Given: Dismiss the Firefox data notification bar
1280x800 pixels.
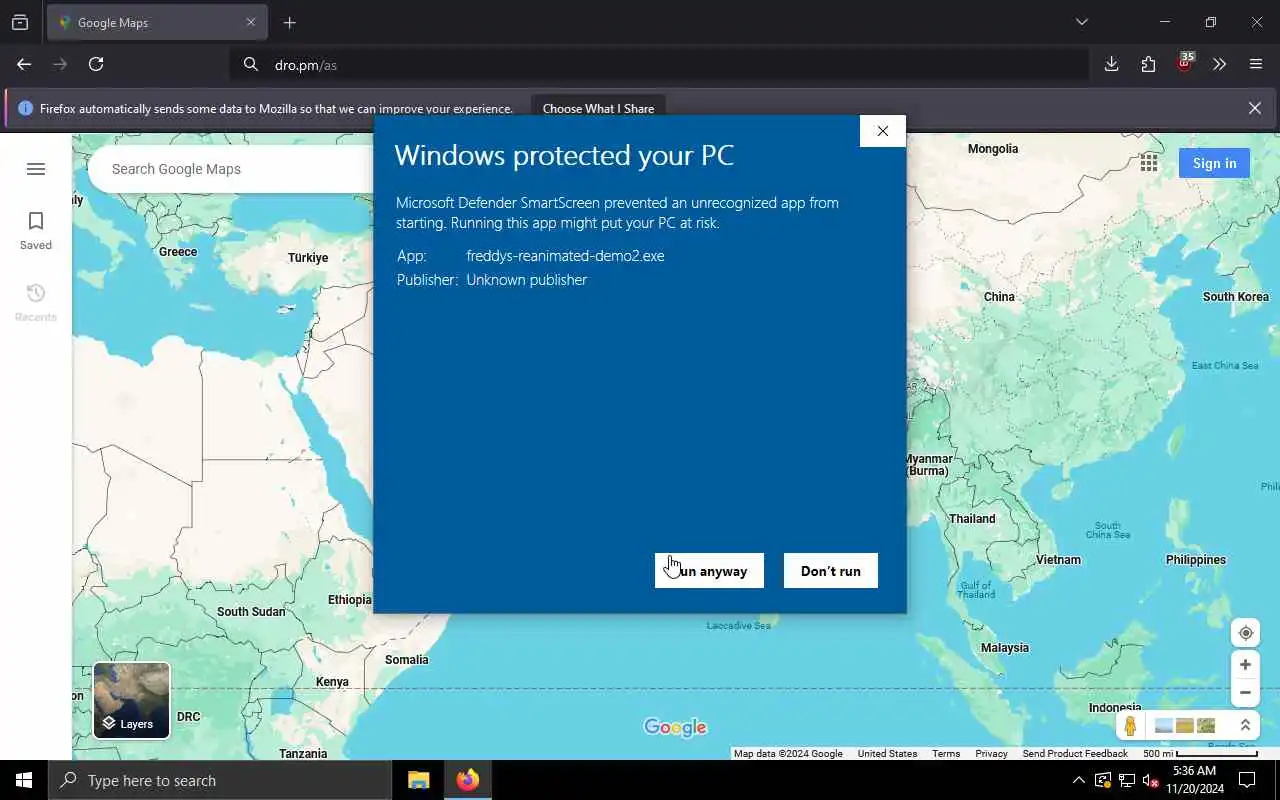Looking at the screenshot, I should click(1254, 108).
